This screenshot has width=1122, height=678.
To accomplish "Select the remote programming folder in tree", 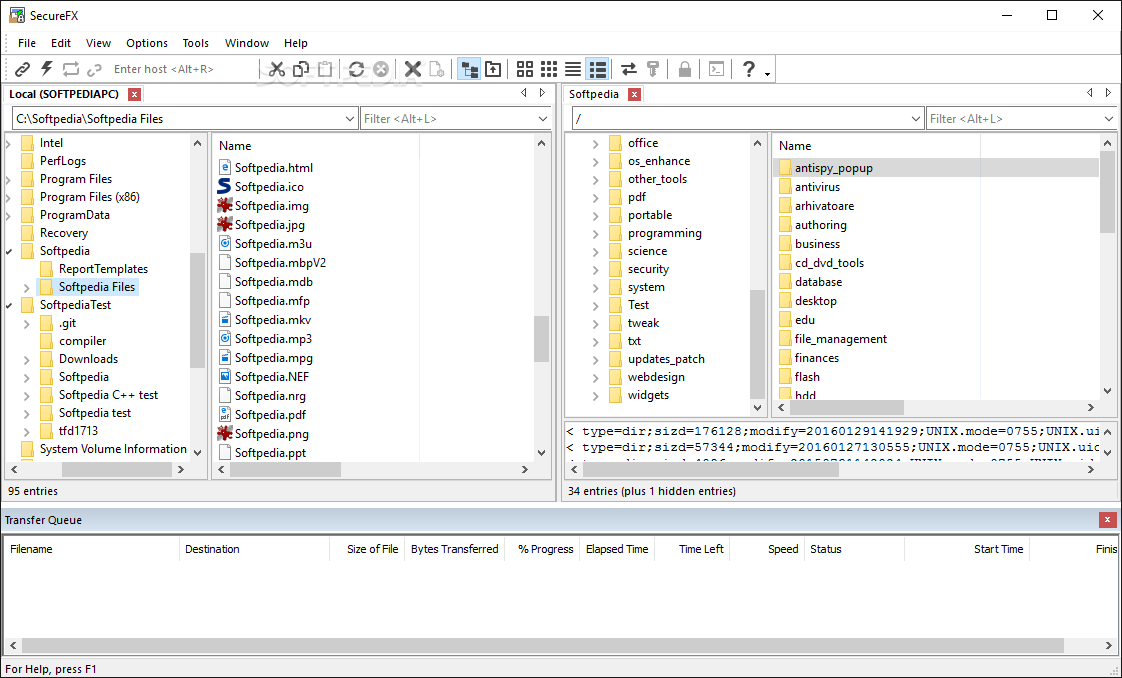I will click(x=665, y=233).
